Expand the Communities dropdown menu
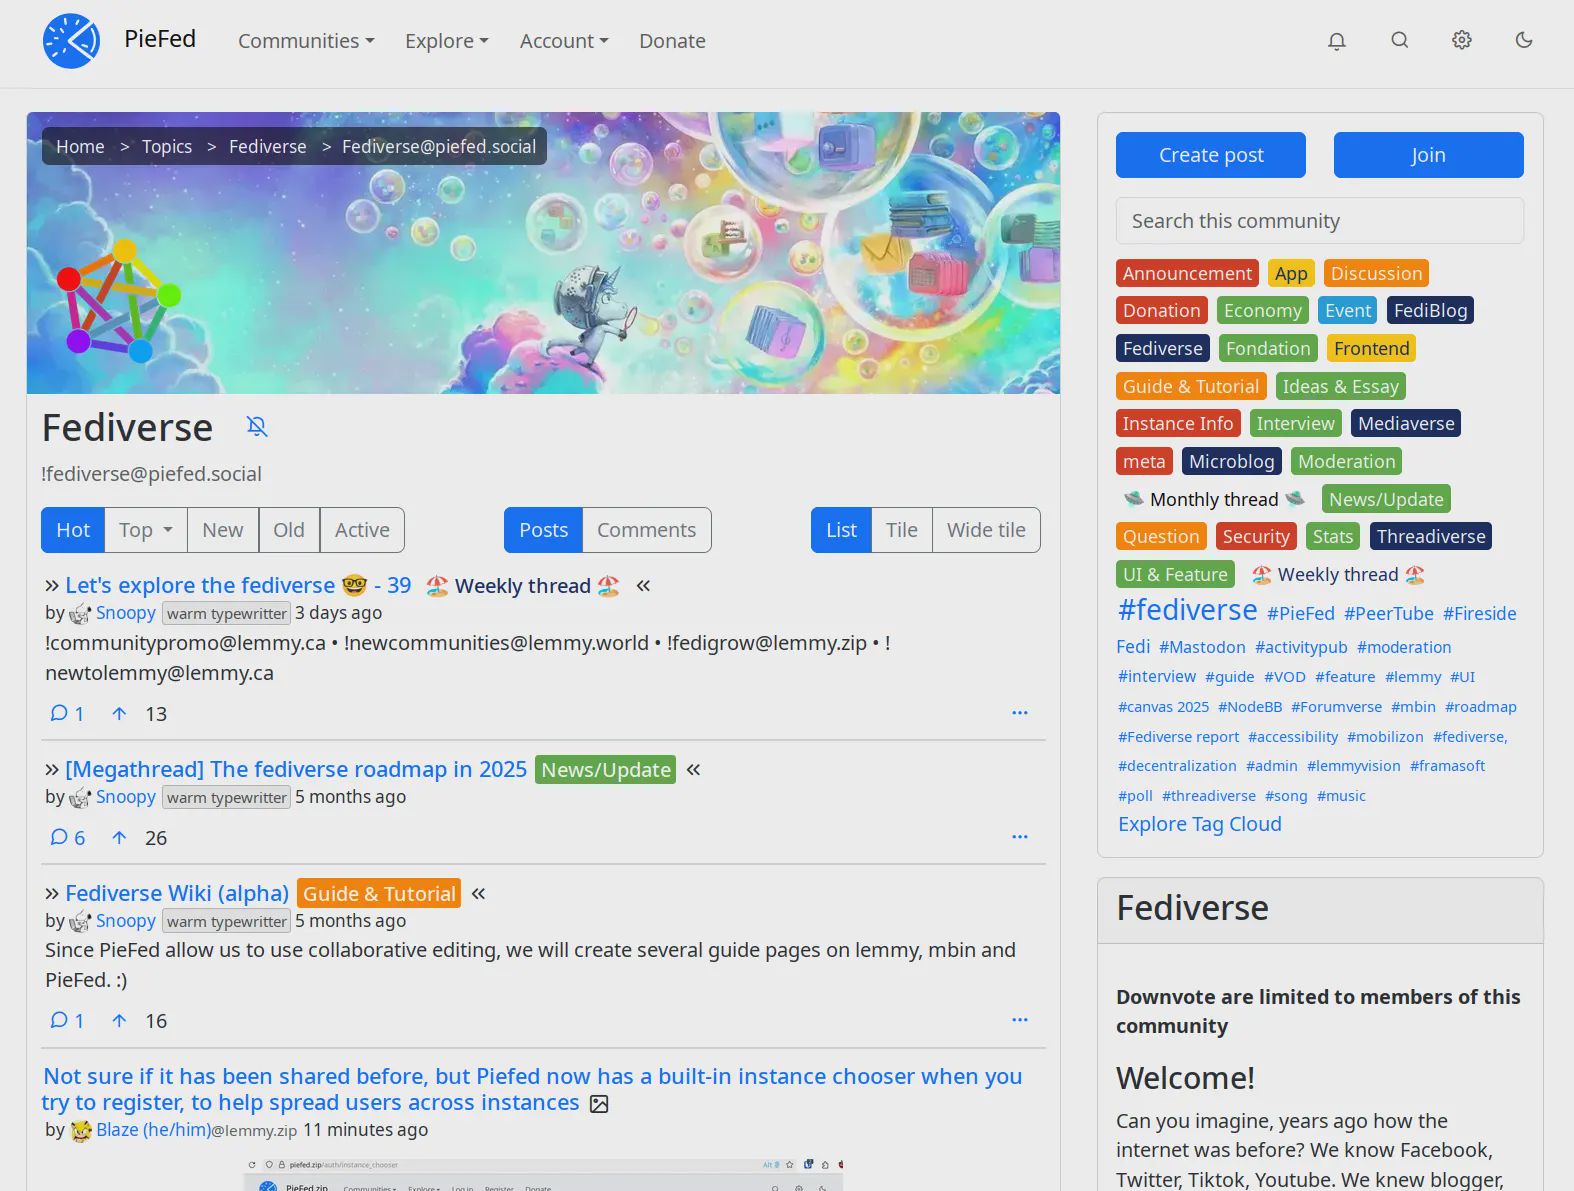The width and height of the screenshot is (1574, 1191). point(306,41)
